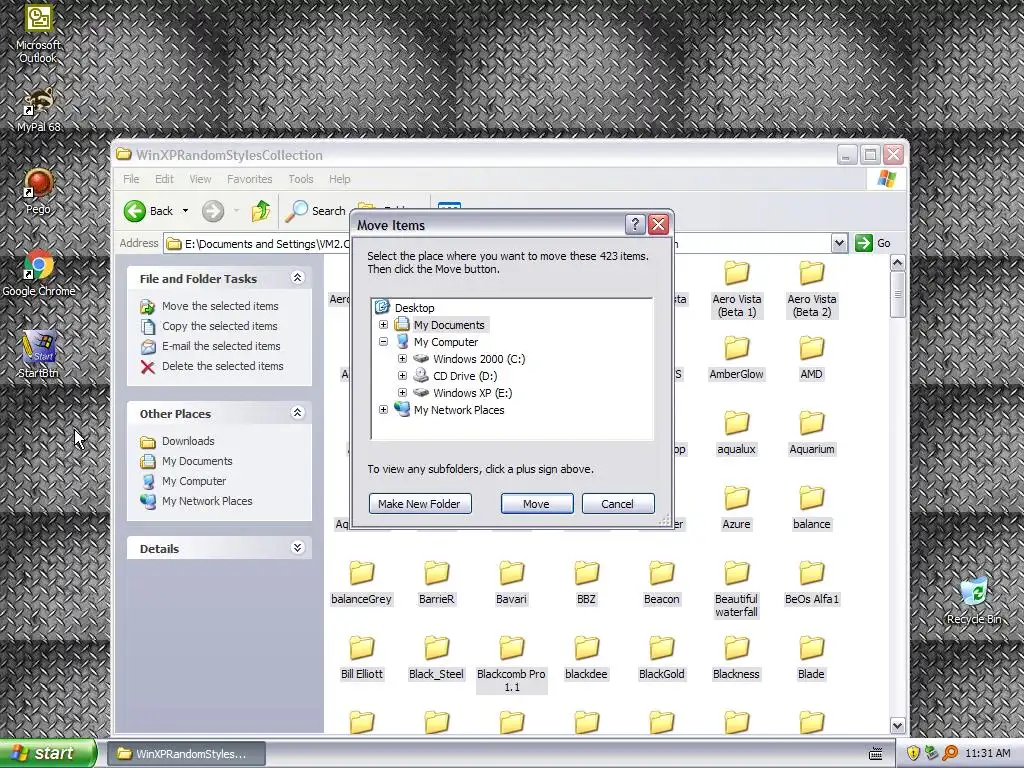Select the Aero Vista (Beta 2) folder

coord(812,289)
